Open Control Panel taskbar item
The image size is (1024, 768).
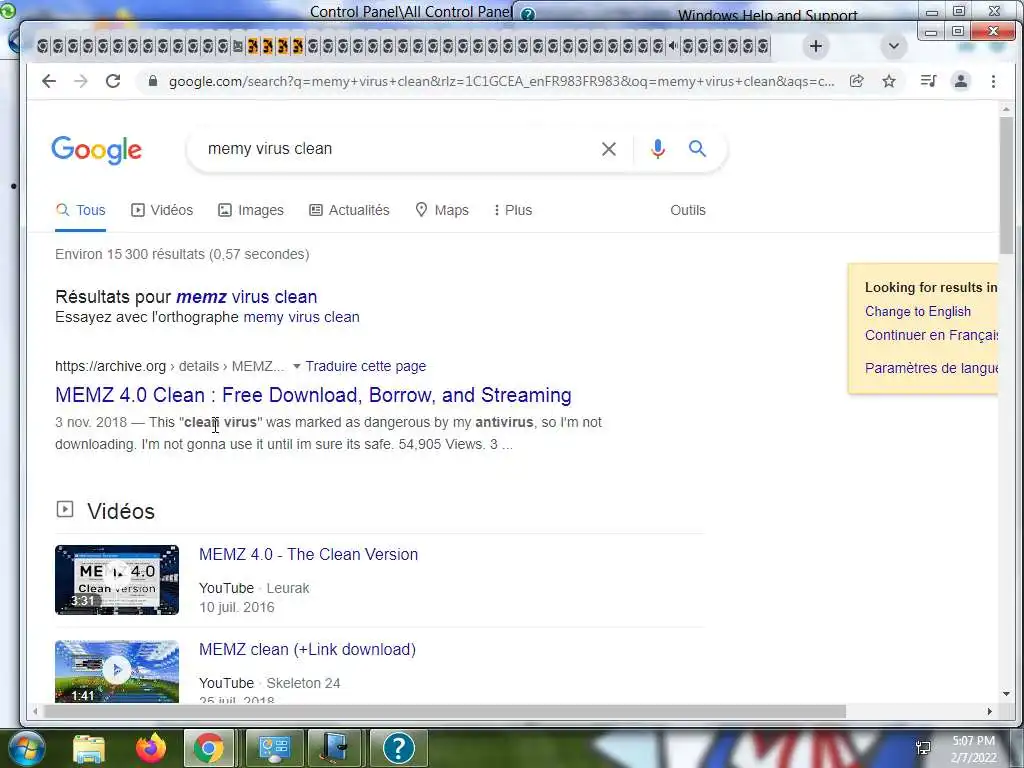click(x=274, y=748)
